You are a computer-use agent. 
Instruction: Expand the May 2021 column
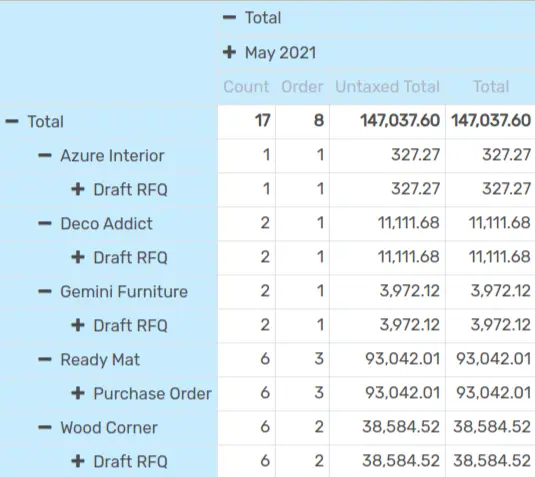269,53
